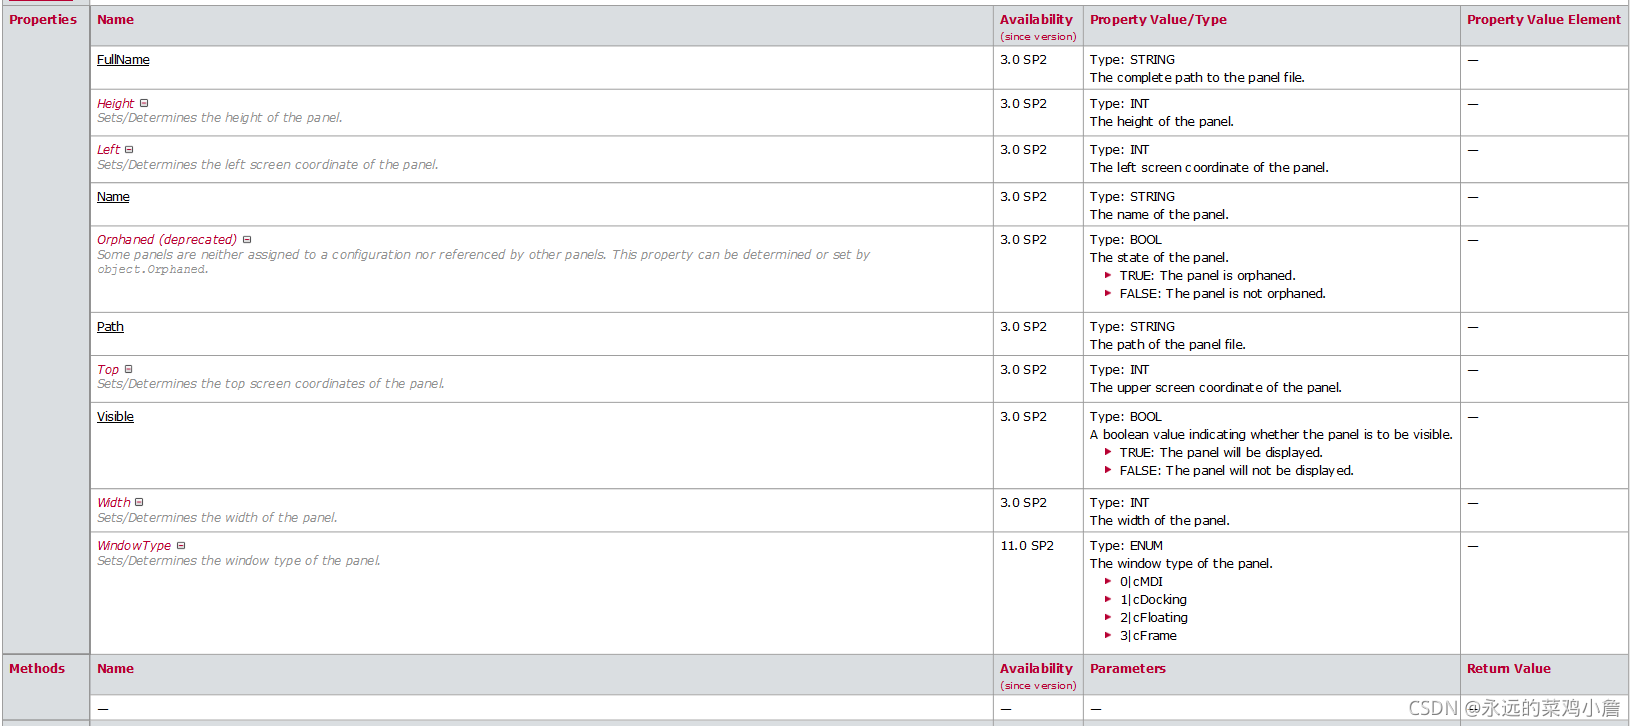This screenshot has width=1635, height=726.
Task: Open the Path property link
Action: coord(110,327)
